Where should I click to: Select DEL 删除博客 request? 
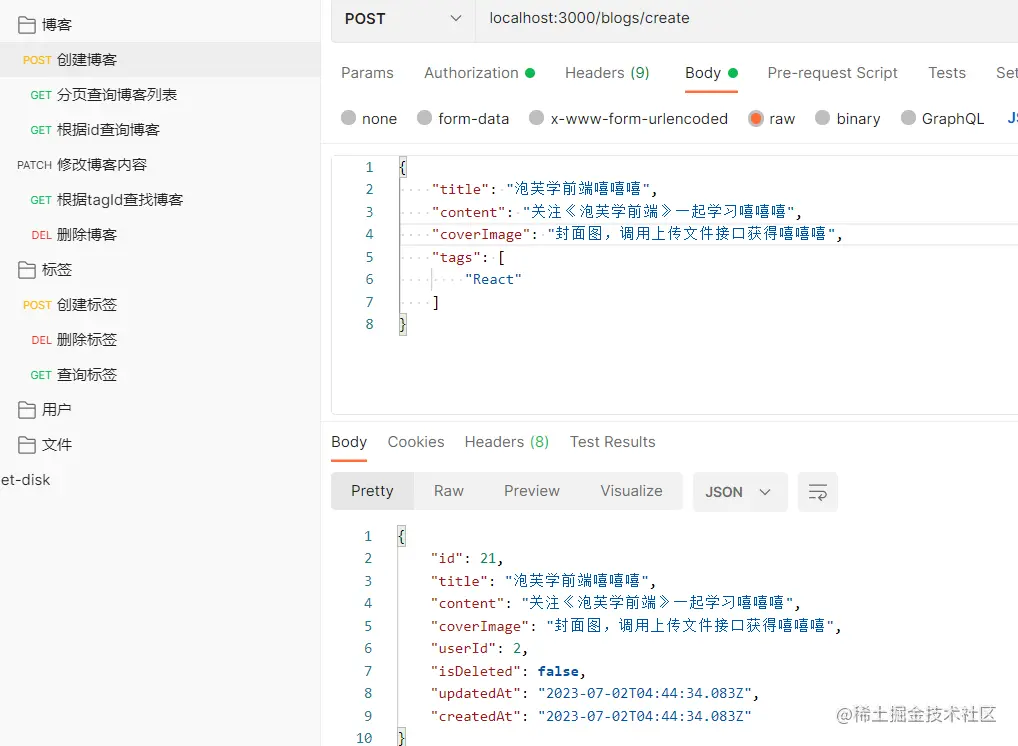160,235
